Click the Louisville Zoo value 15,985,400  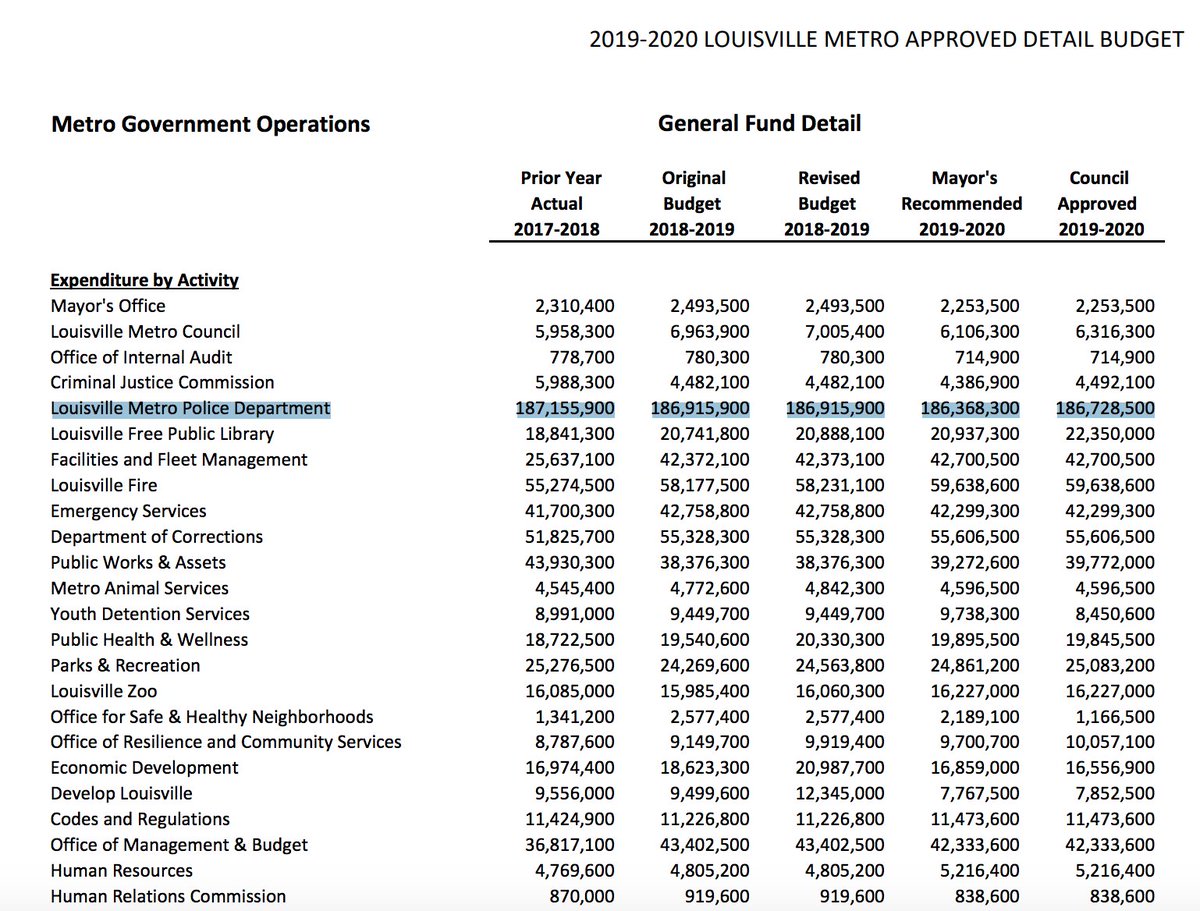[x=705, y=691]
